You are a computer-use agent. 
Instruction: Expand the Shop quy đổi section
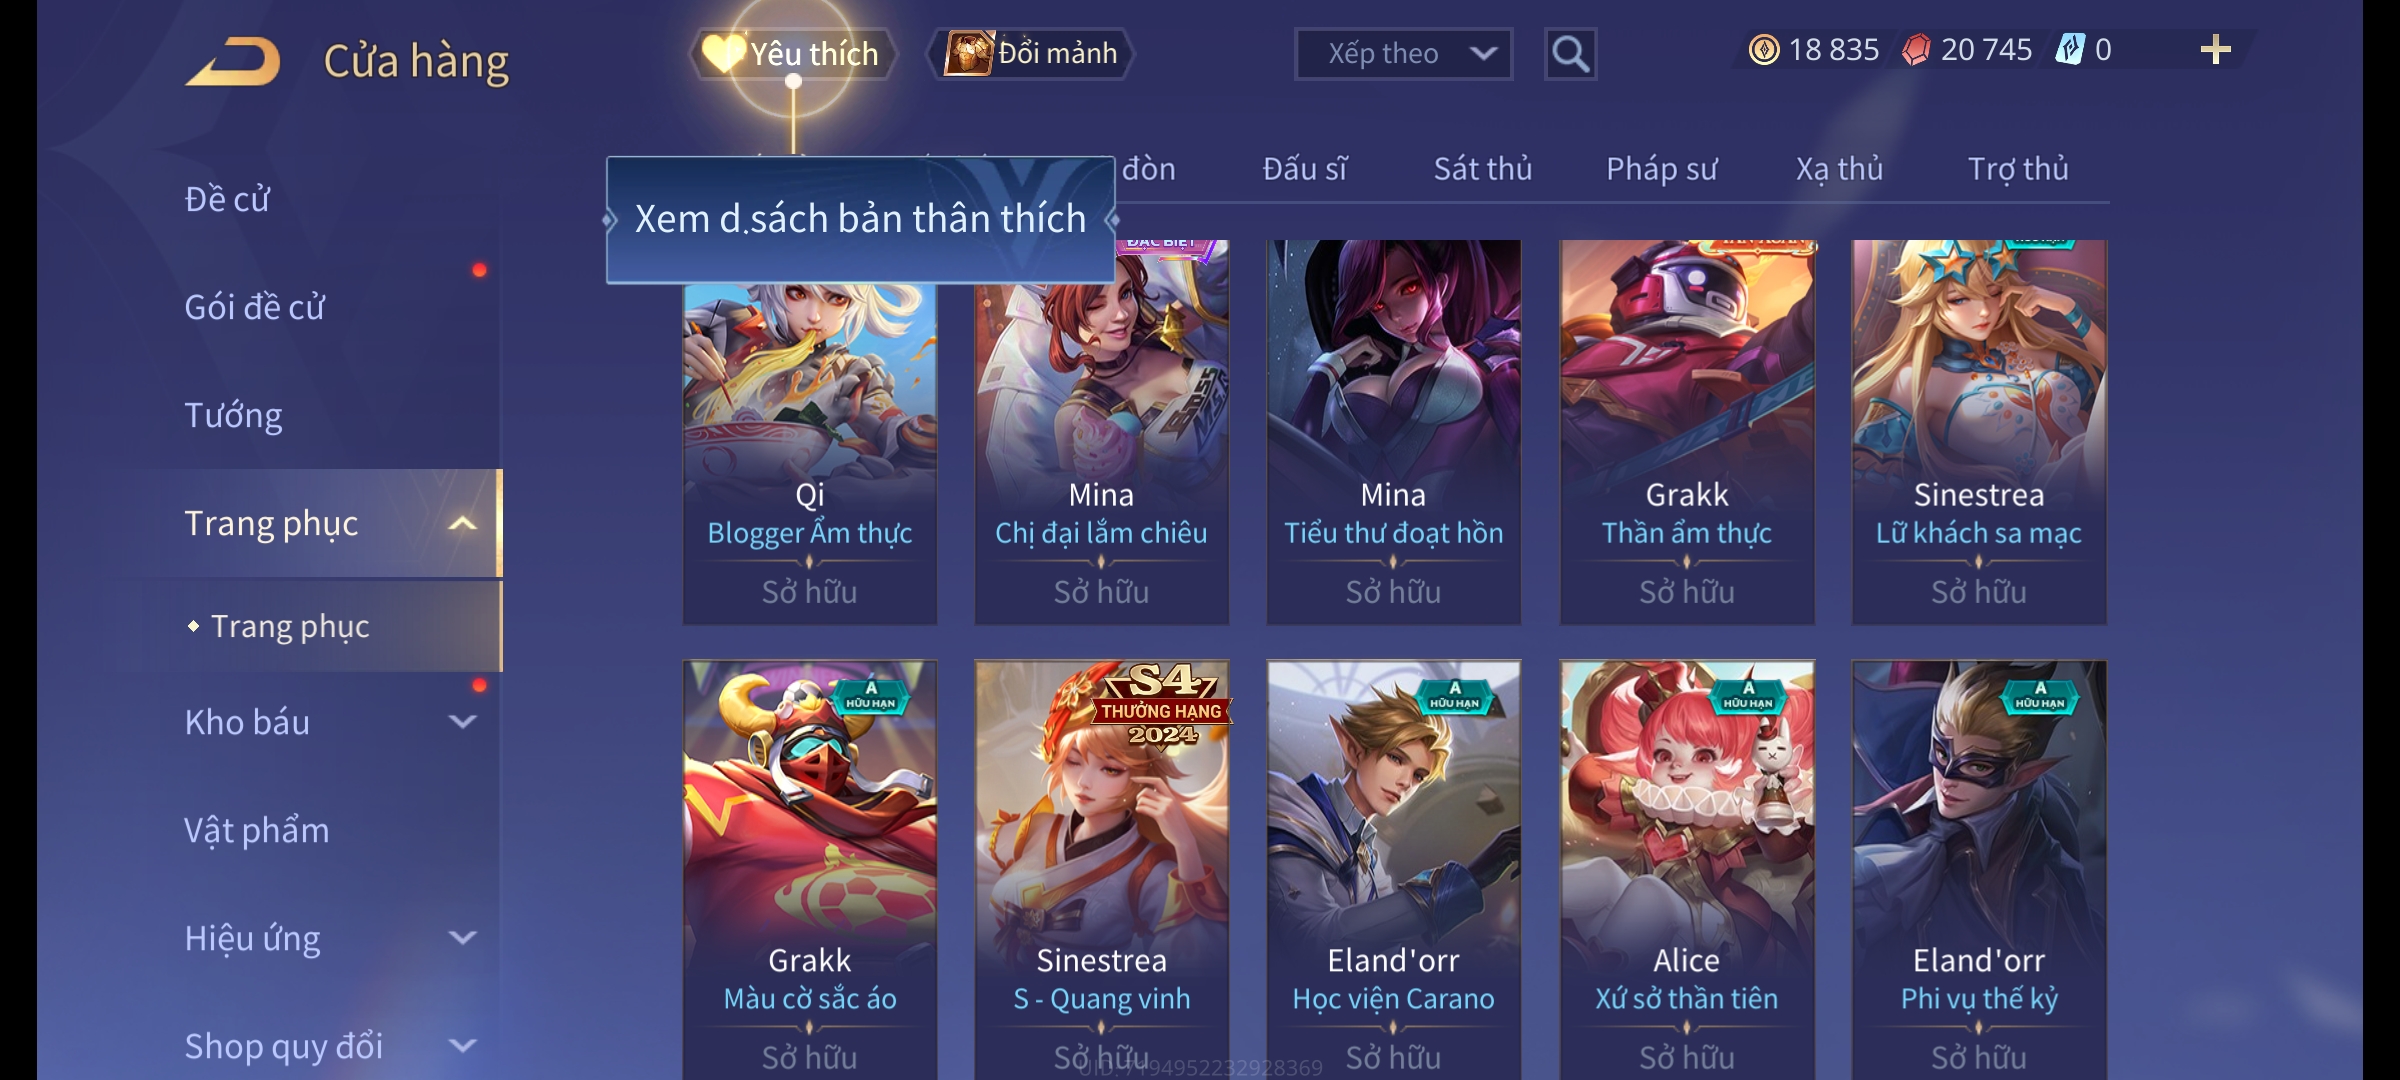[x=462, y=1046]
